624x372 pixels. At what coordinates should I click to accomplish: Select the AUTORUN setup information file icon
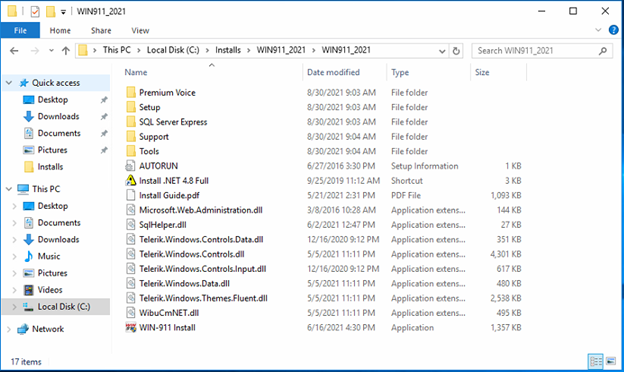pyautogui.click(x=131, y=166)
